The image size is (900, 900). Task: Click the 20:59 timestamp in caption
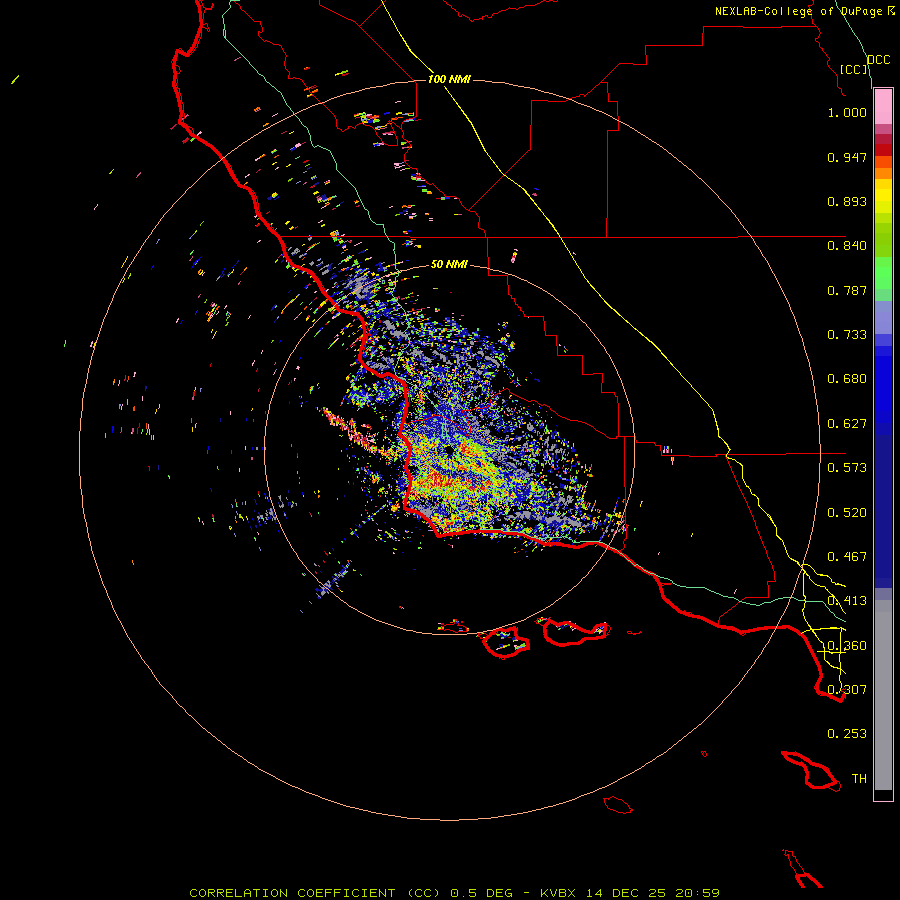(698, 893)
